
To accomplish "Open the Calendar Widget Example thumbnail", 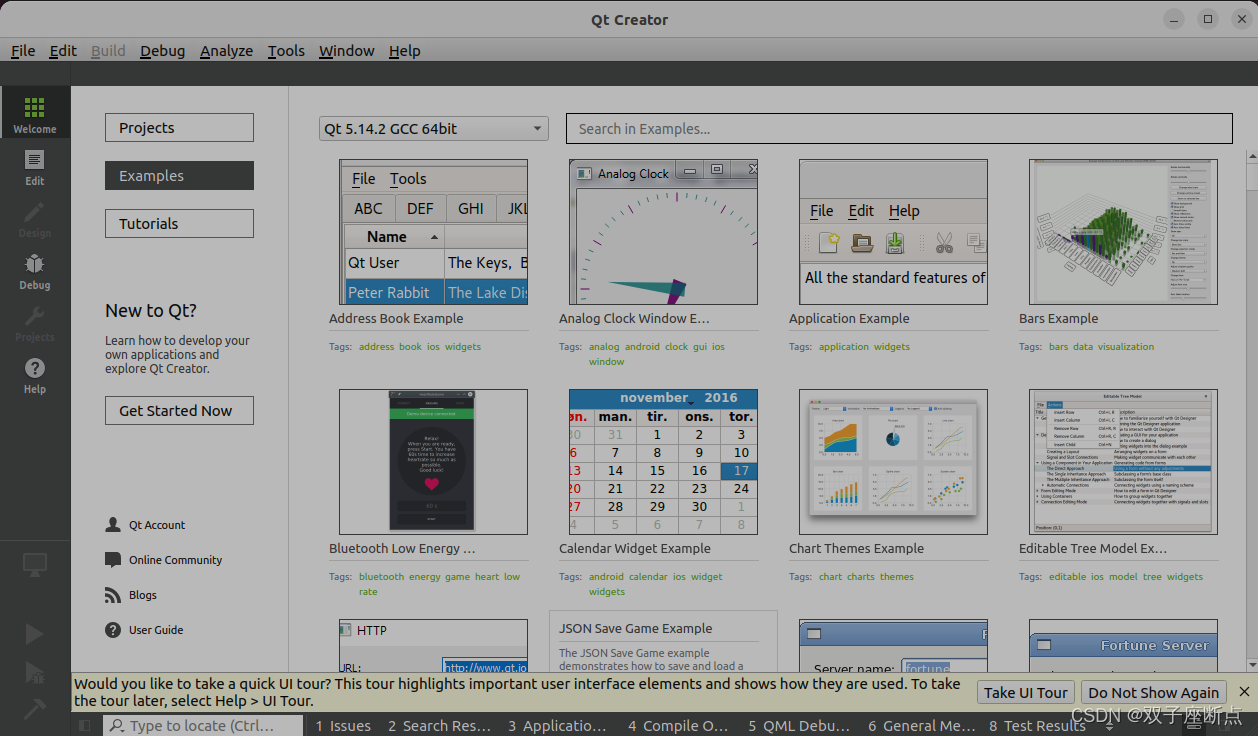I will (x=663, y=462).
